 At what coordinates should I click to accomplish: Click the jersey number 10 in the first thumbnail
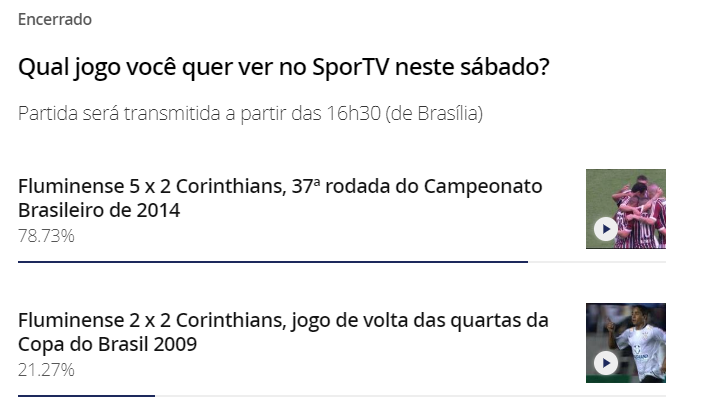click(x=646, y=230)
